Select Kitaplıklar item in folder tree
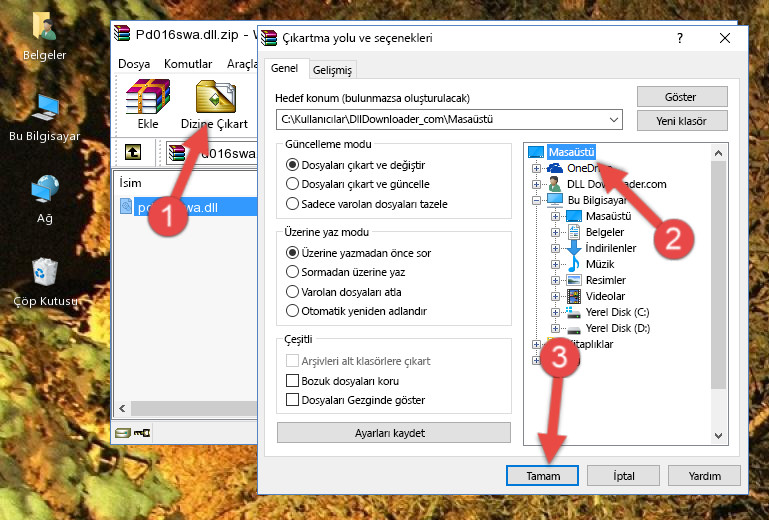The image size is (769, 520). click(589, 344)
